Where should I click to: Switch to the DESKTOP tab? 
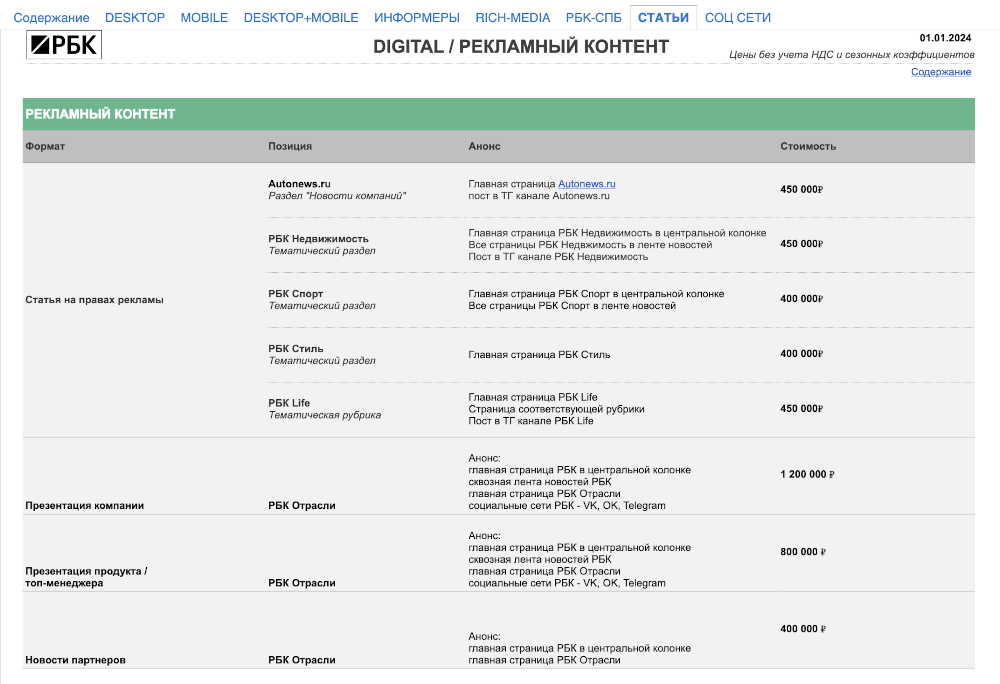pyautogui.click(x=135, y=17)
